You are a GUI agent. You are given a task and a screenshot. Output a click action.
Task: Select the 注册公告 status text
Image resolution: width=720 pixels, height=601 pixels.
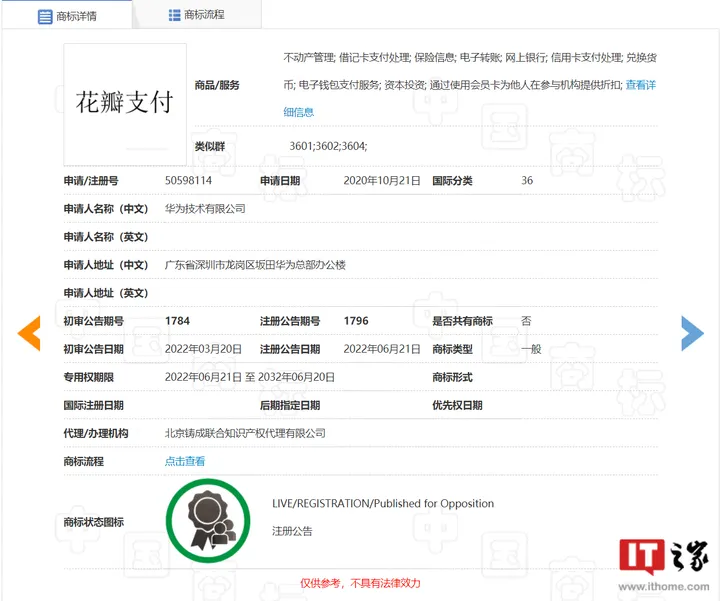[x=292, y=531]
